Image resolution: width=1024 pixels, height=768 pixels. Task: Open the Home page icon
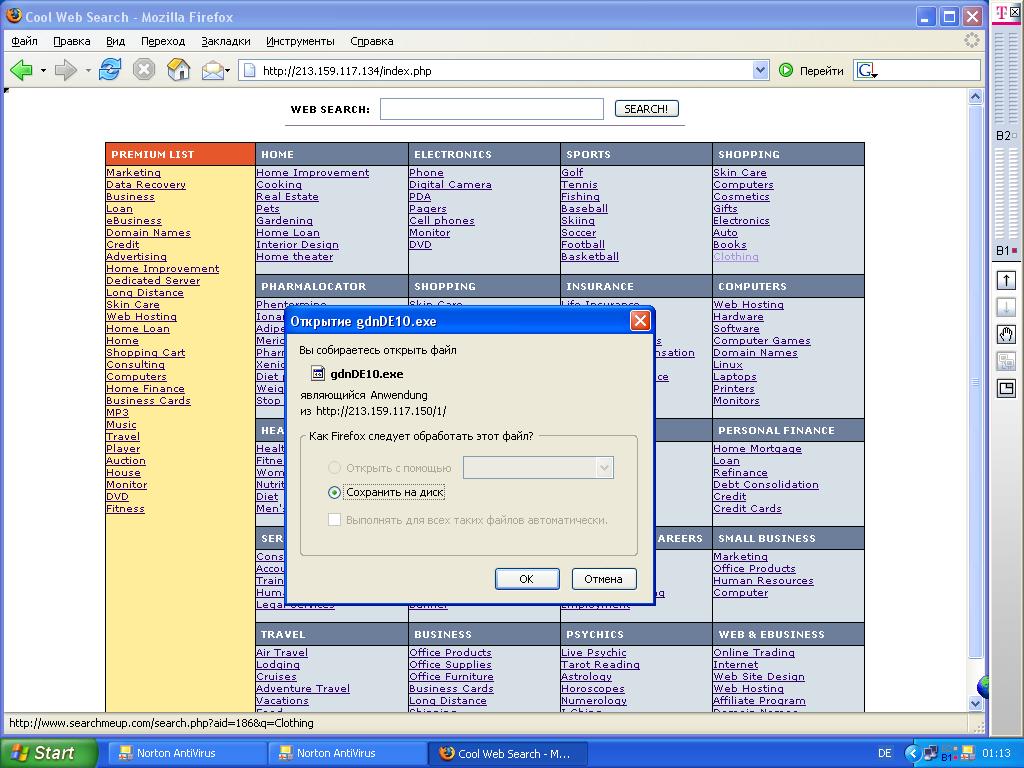pyautogui.click(x=178, y=69)
